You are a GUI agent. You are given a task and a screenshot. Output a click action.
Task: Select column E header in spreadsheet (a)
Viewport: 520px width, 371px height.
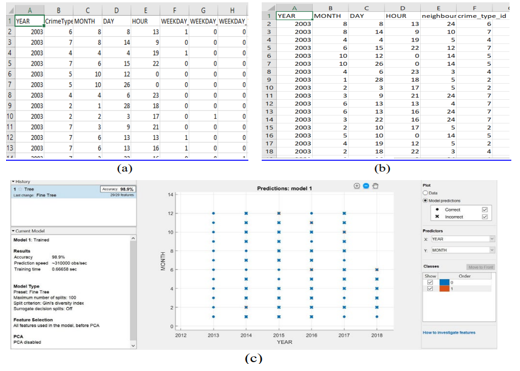coord(145,10)
